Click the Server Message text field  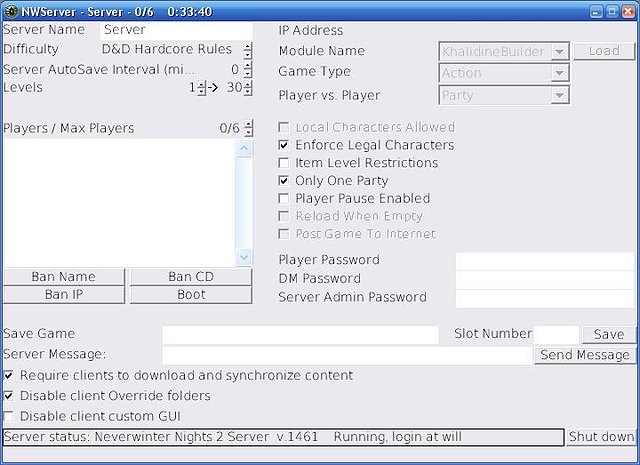348,355
